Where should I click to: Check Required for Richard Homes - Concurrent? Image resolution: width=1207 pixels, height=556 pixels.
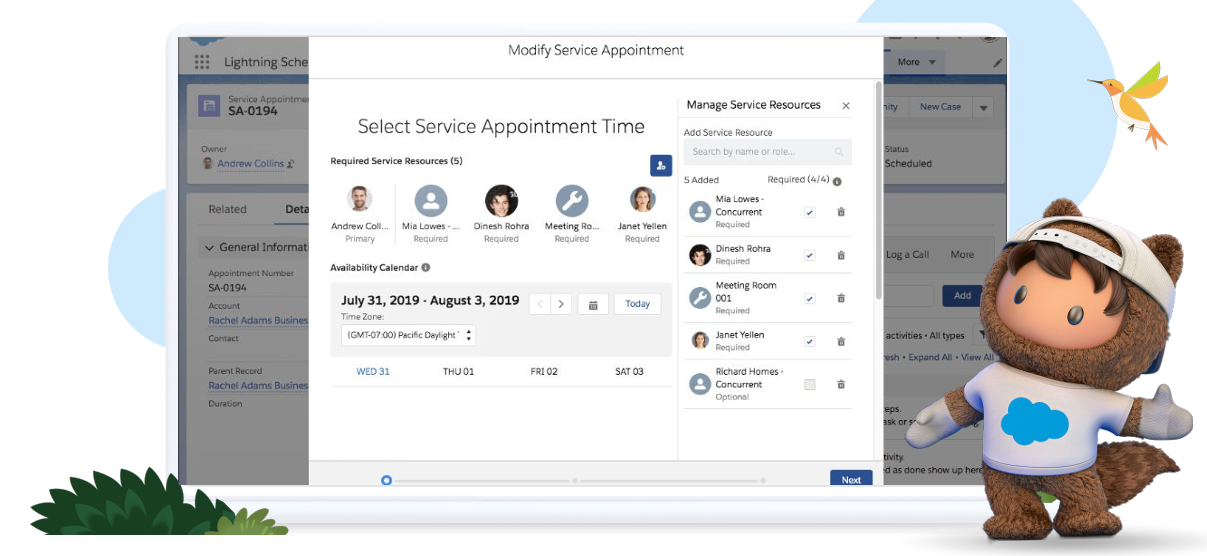(x=810, y=384)
